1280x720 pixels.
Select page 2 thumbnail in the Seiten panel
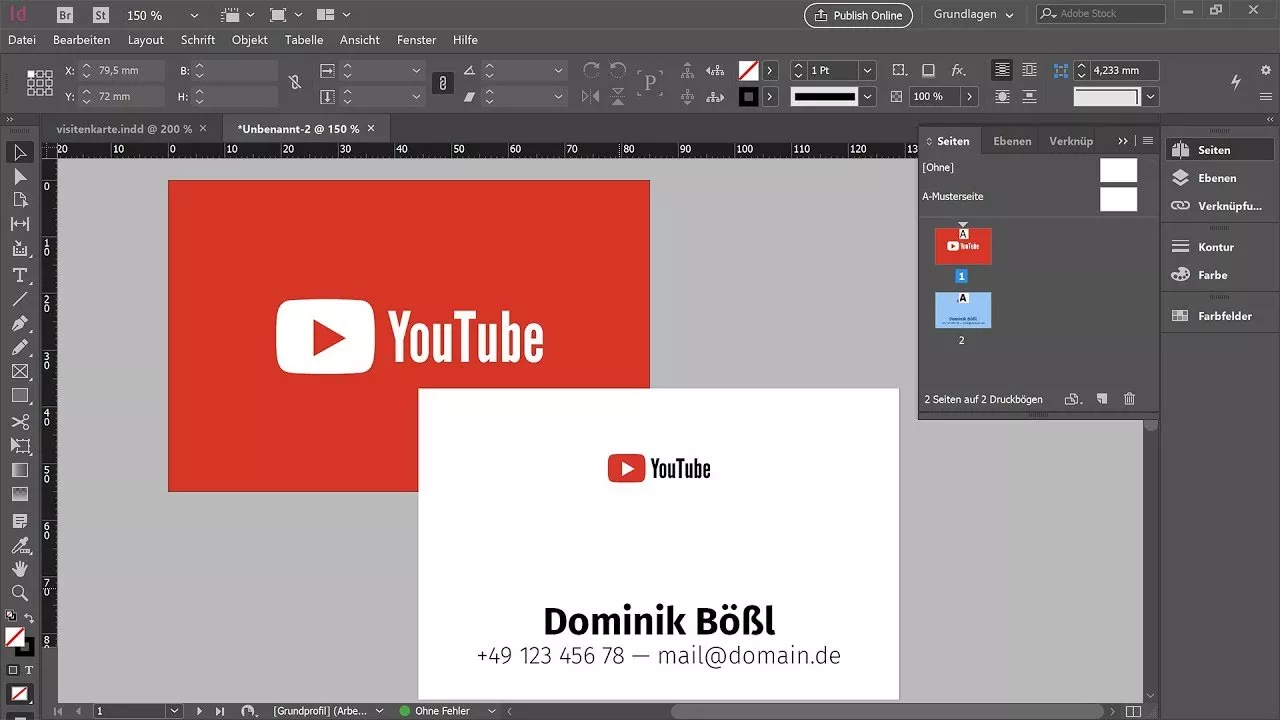[962, 310]
